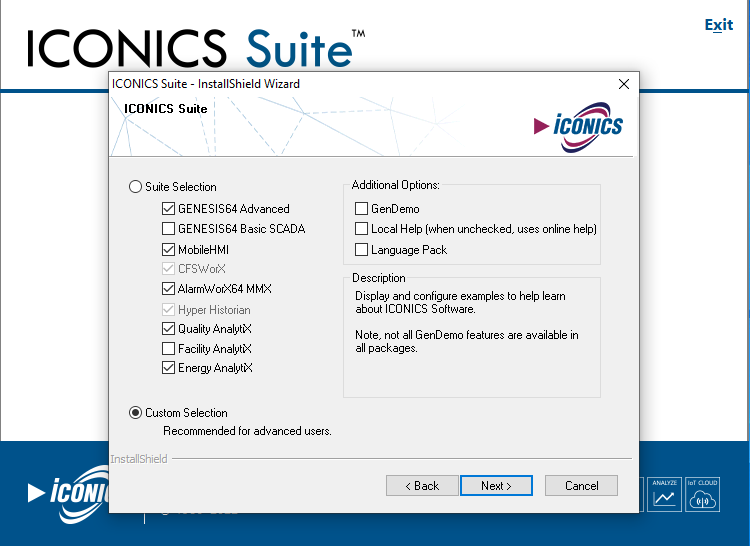Click the 'Recommended for advanced users.' text
The width and height of the screenshot is (750, 546).
pos(247,431)
